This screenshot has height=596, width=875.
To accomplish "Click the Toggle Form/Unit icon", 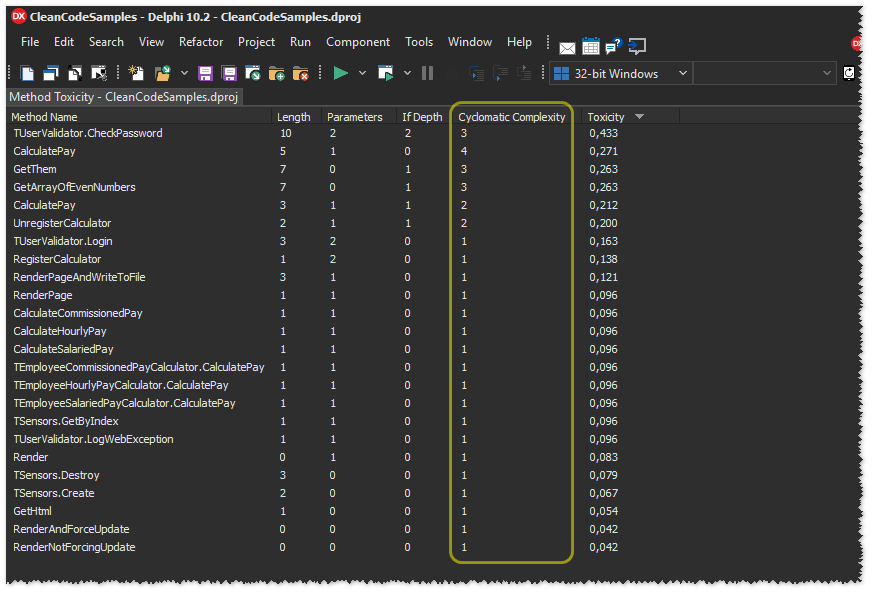I will pyautogui.click(x=99, y=73).
